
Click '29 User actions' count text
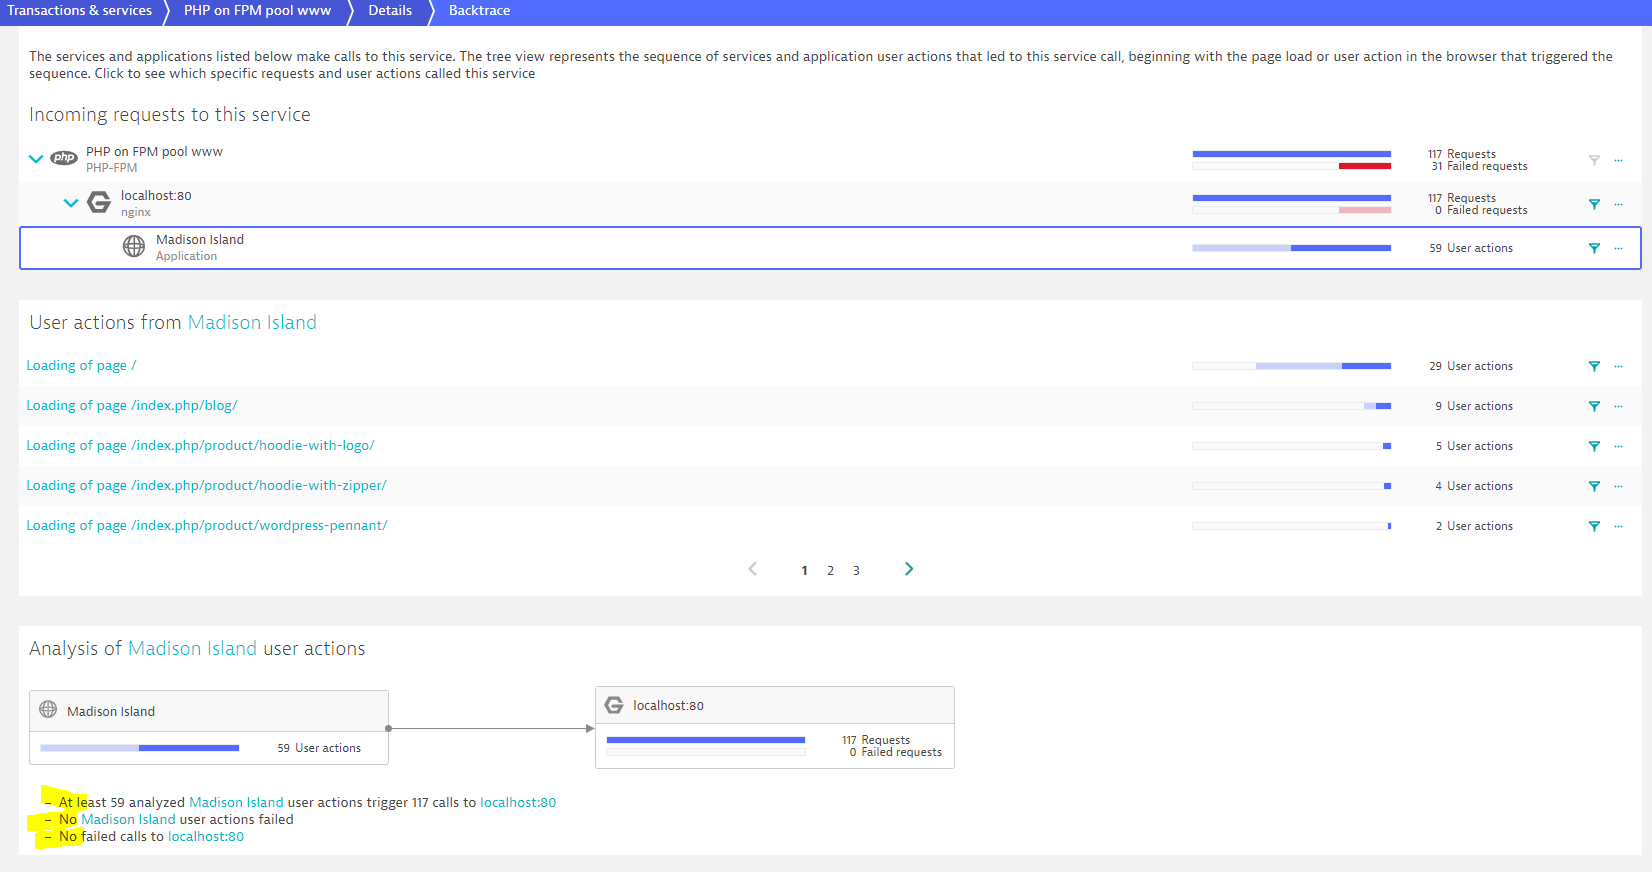[x=1471, y=366]
